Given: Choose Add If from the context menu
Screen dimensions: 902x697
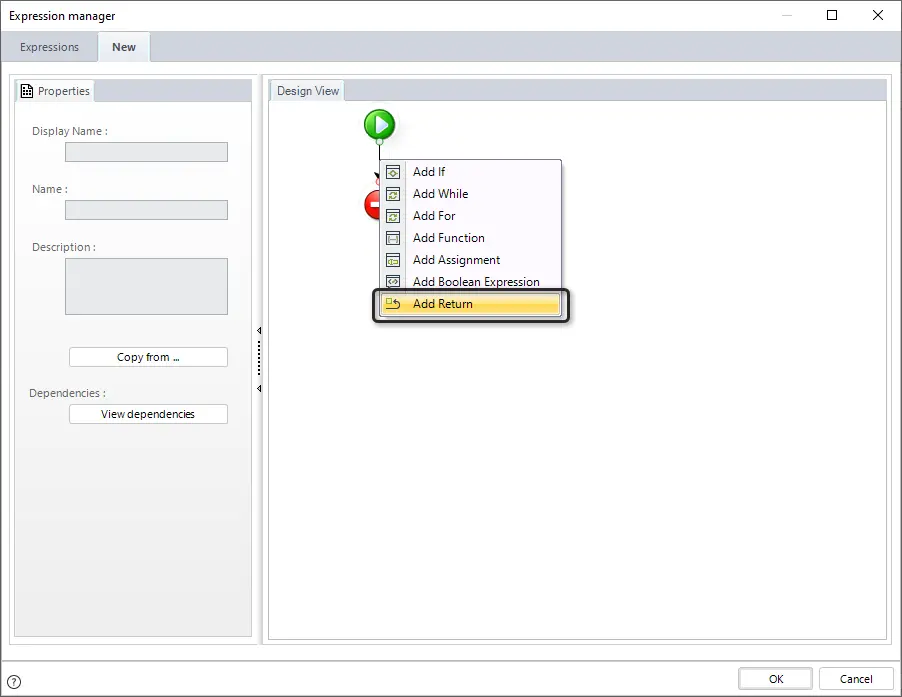Looking at the screenshot, I should pyautogui.click(x=470, y=172).
